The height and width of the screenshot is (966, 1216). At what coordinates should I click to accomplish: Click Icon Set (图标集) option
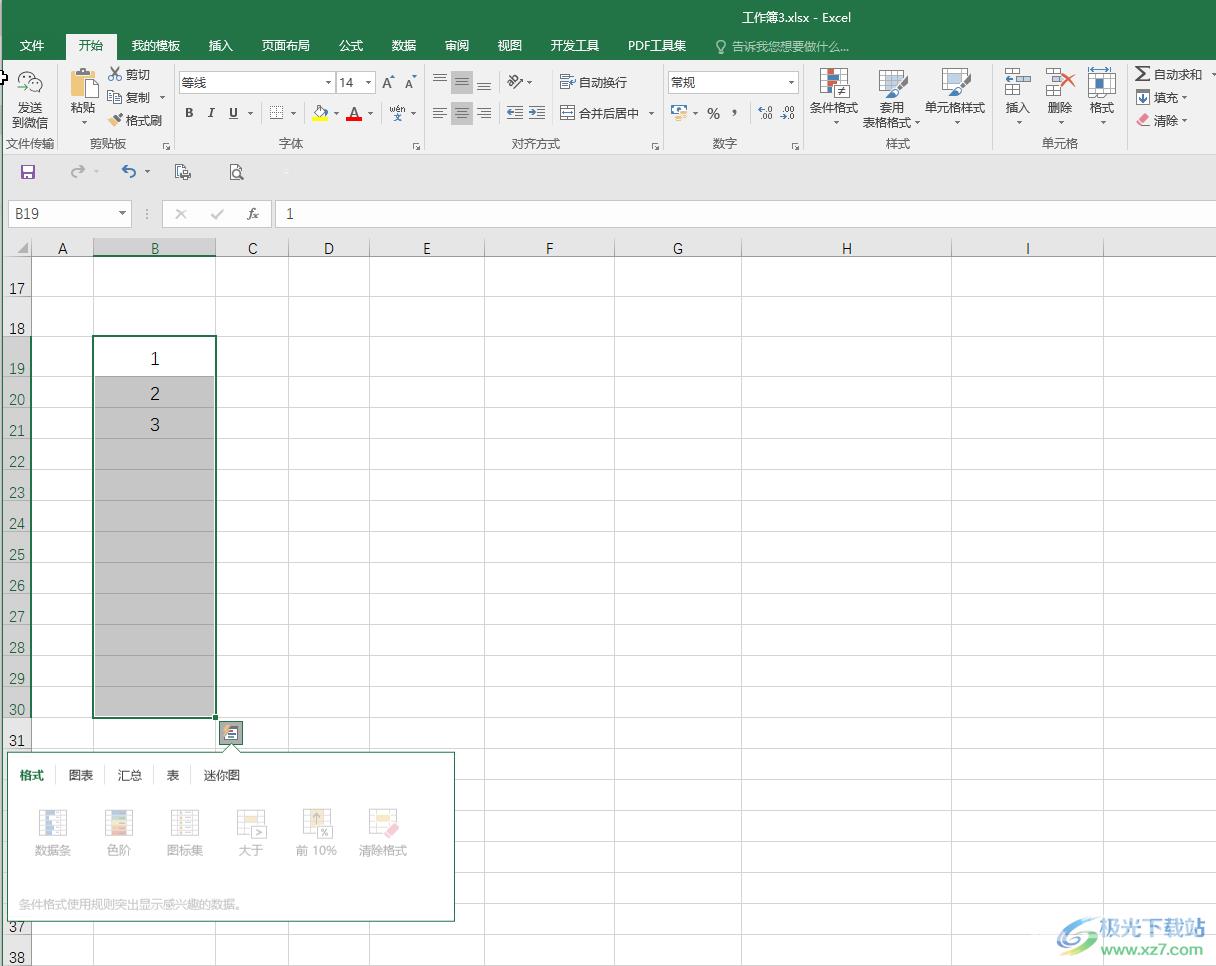coord(185,833)
